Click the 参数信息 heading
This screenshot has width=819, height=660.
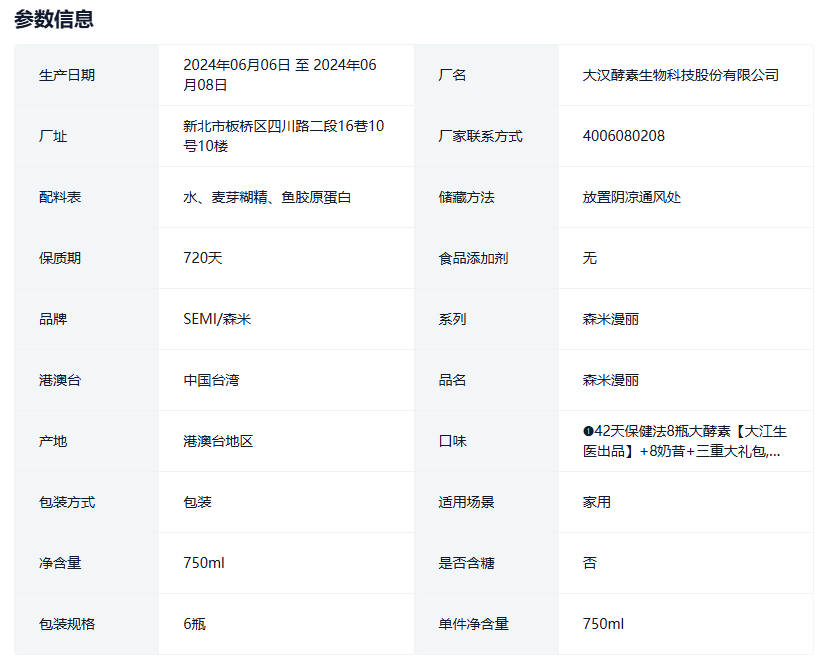54,19
